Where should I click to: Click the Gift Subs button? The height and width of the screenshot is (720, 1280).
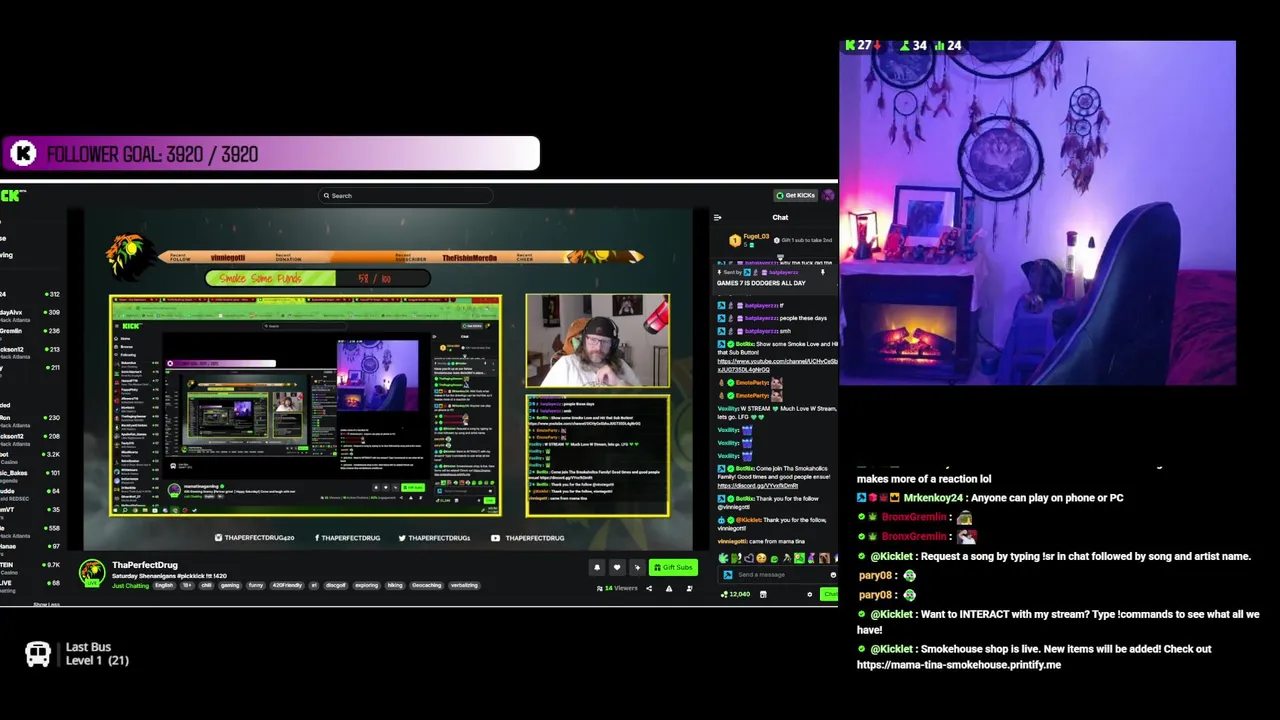673,567
